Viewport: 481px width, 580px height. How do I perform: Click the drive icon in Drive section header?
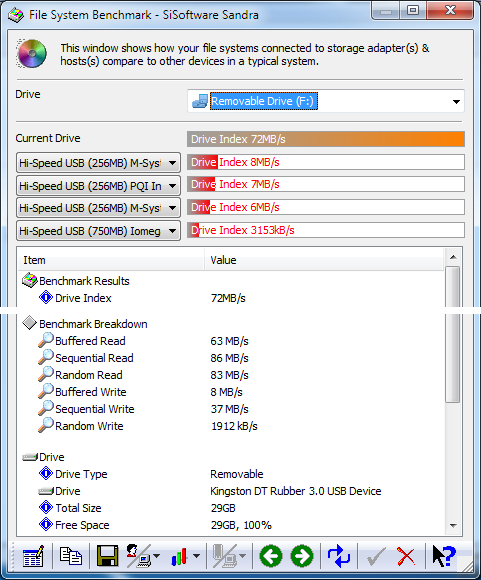(30, 458)
